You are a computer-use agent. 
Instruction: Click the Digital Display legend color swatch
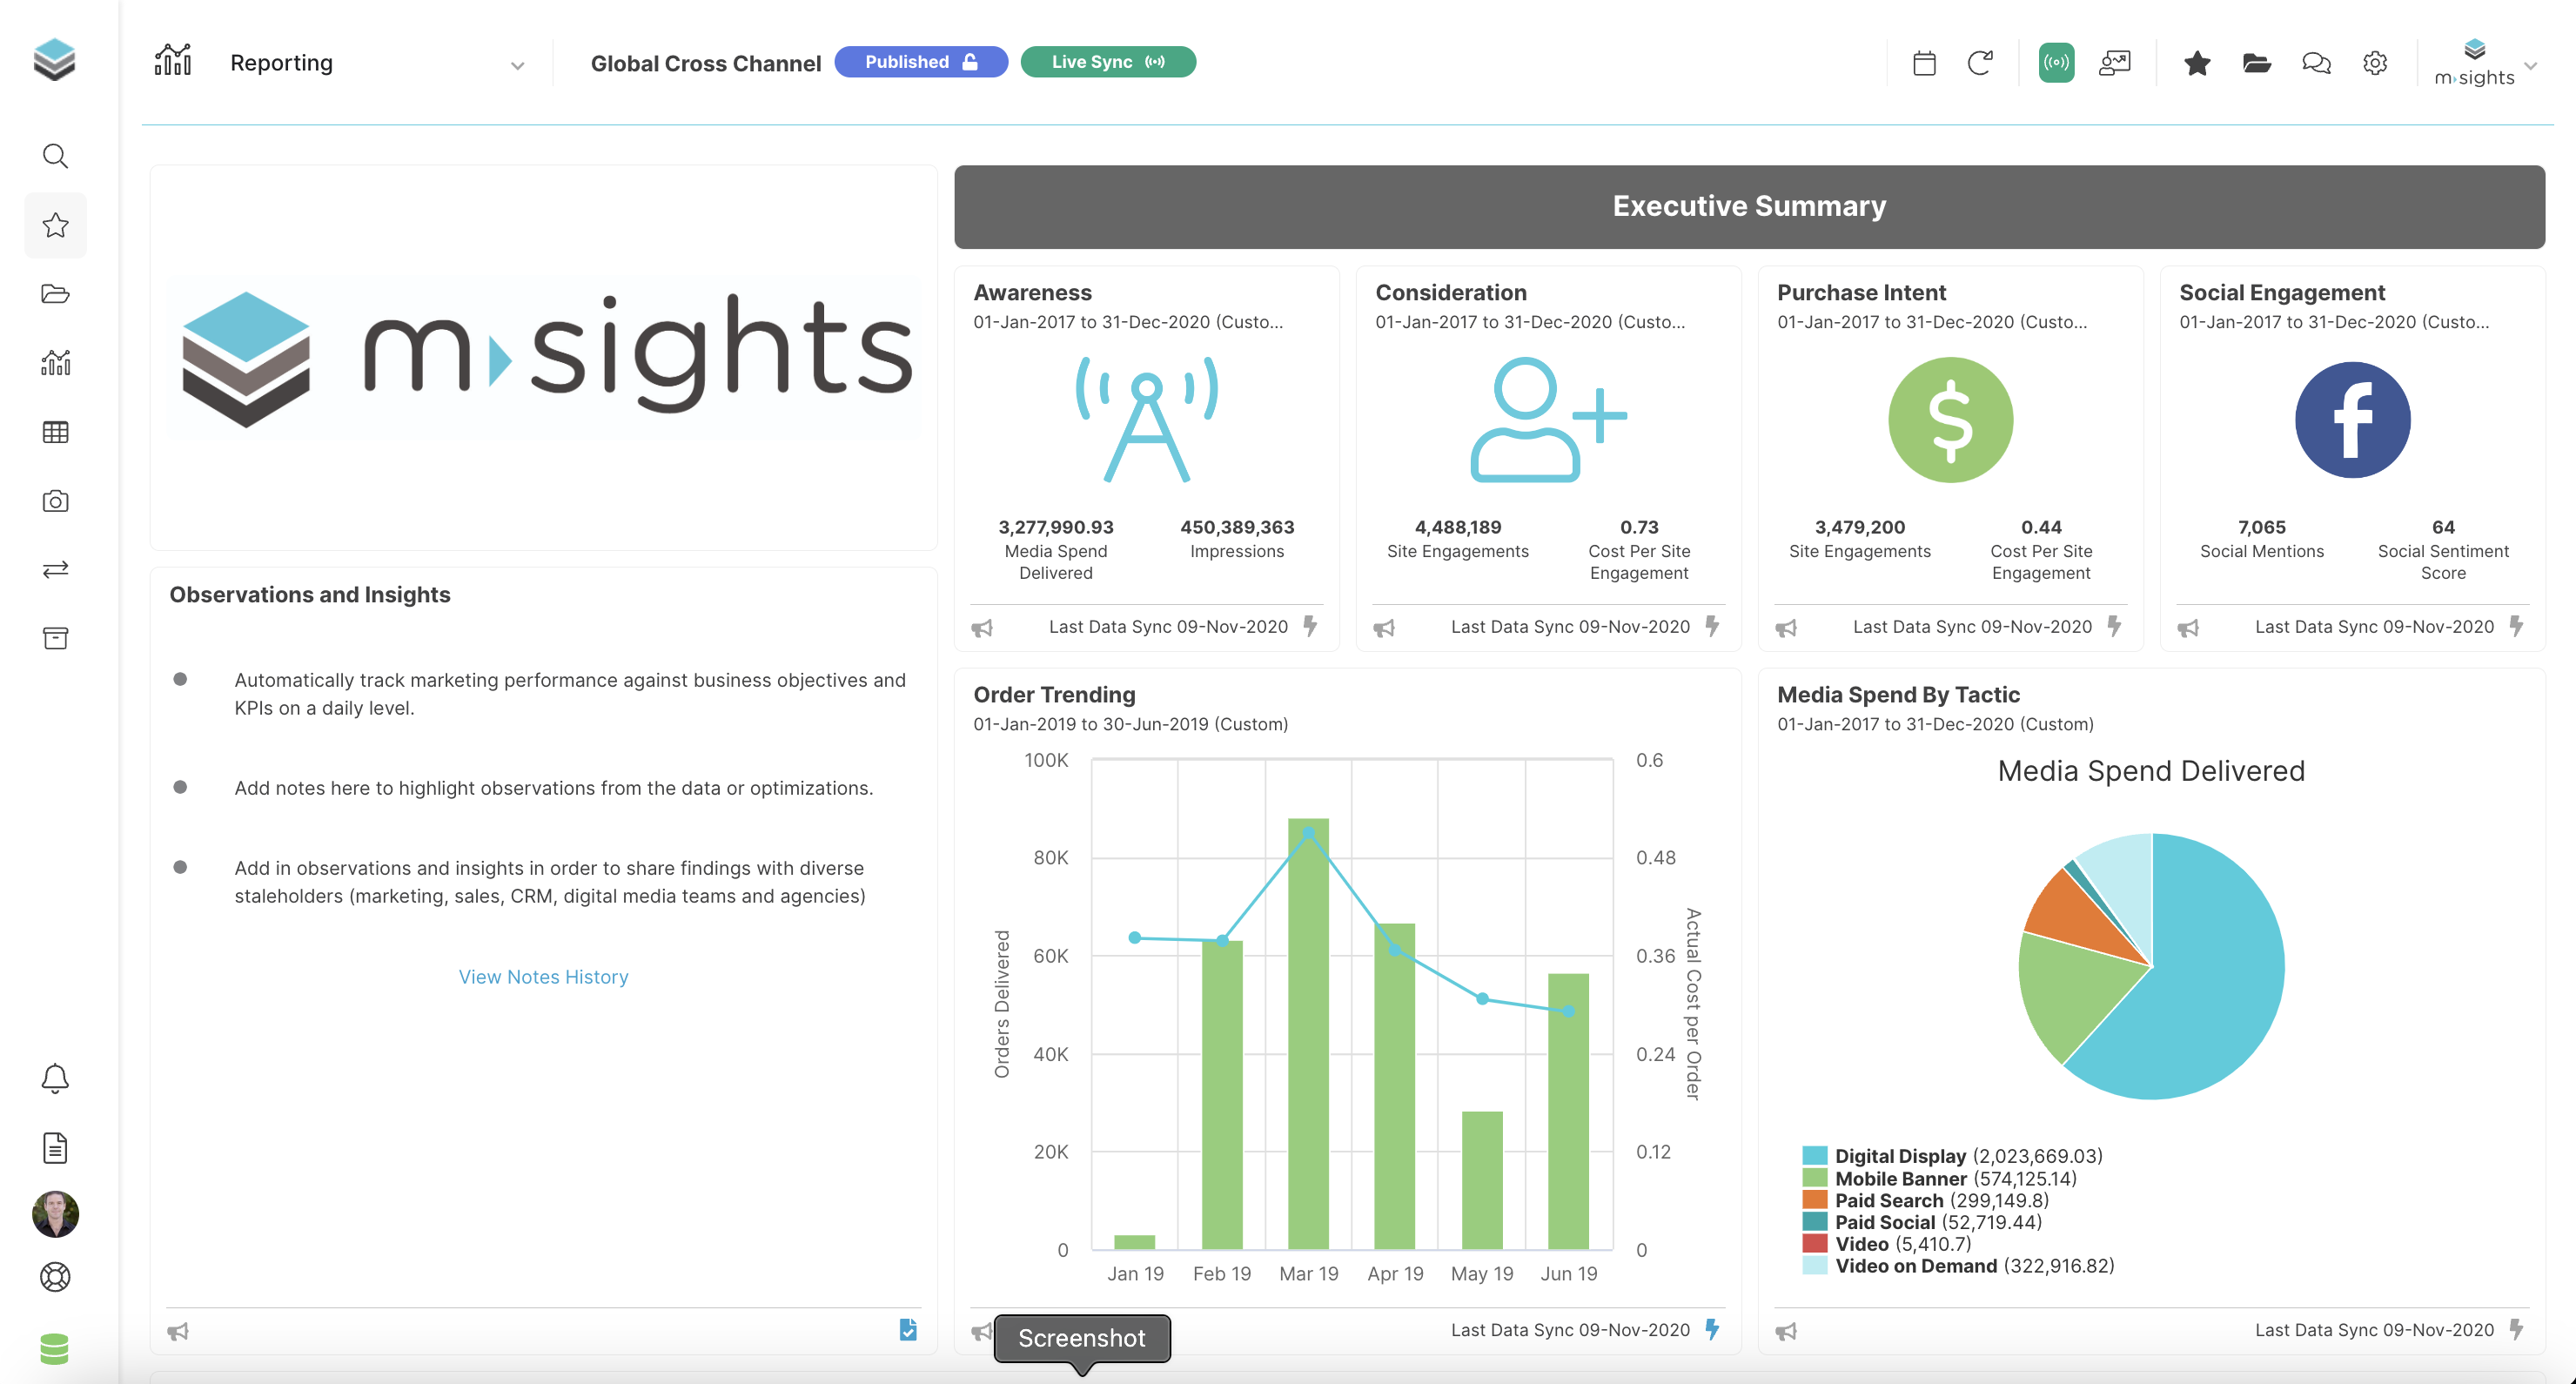pyautogui.click(x=1814, y=1156)
